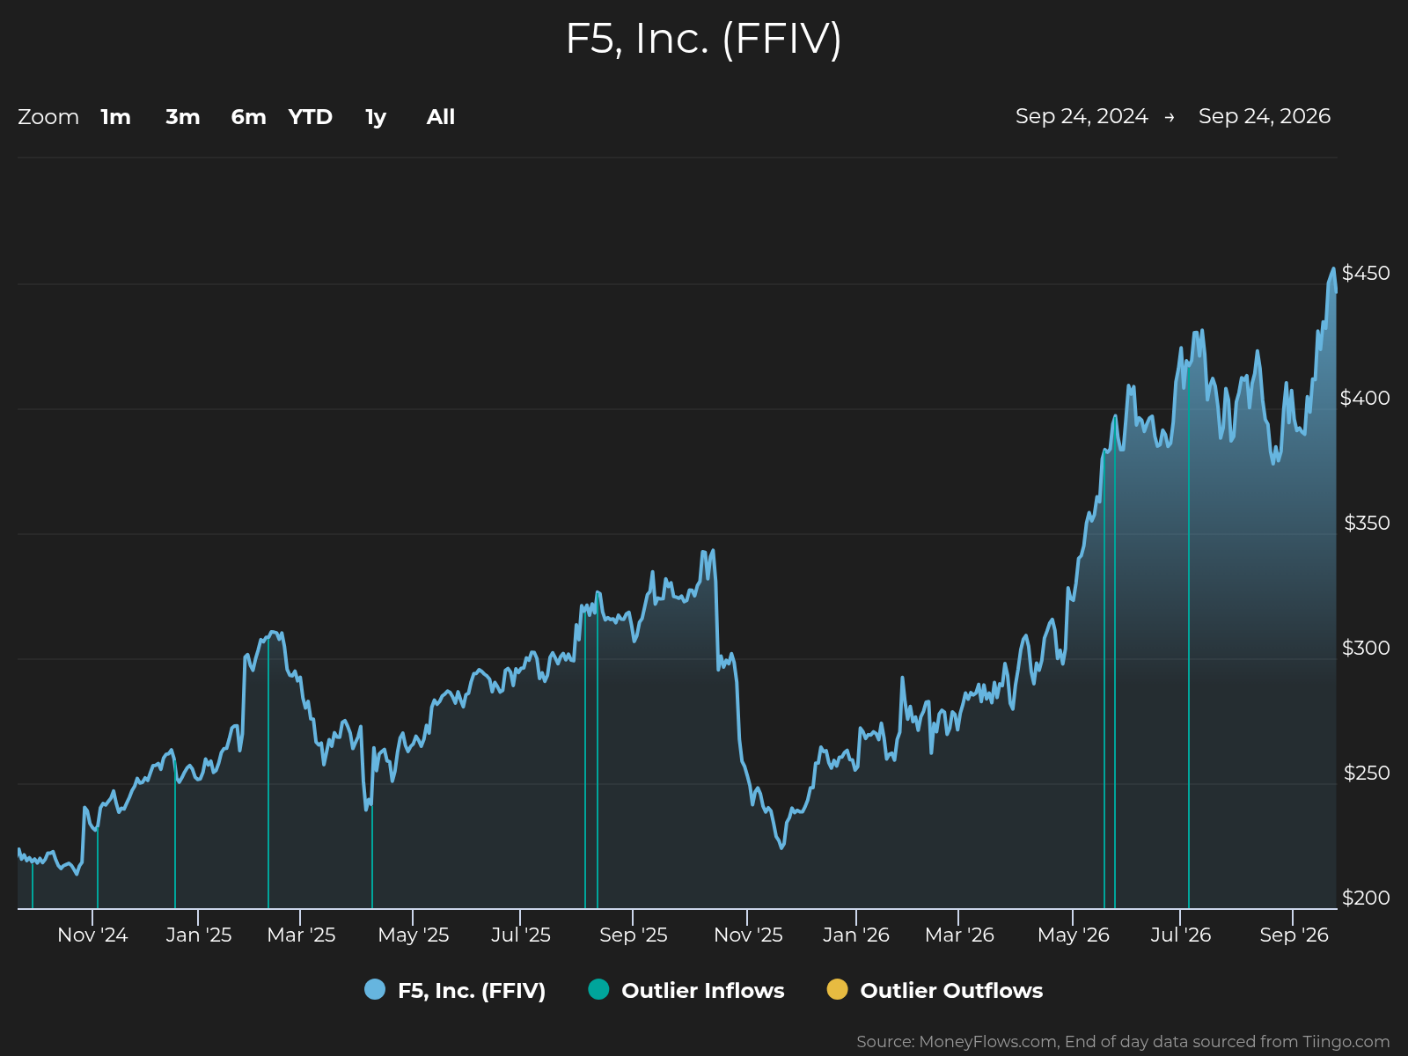Edit the start date Sep 24, 2024
Screen dimensions: 1408x1056
[x=1082, y=116]
